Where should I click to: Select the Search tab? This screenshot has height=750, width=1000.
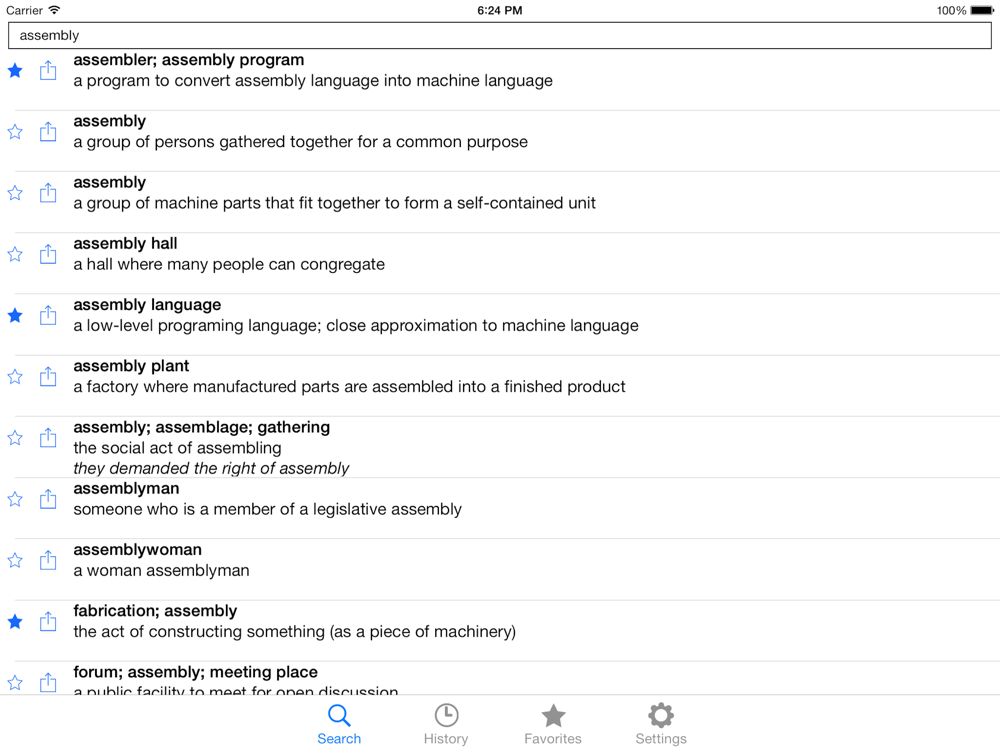[x=339, y=724]
